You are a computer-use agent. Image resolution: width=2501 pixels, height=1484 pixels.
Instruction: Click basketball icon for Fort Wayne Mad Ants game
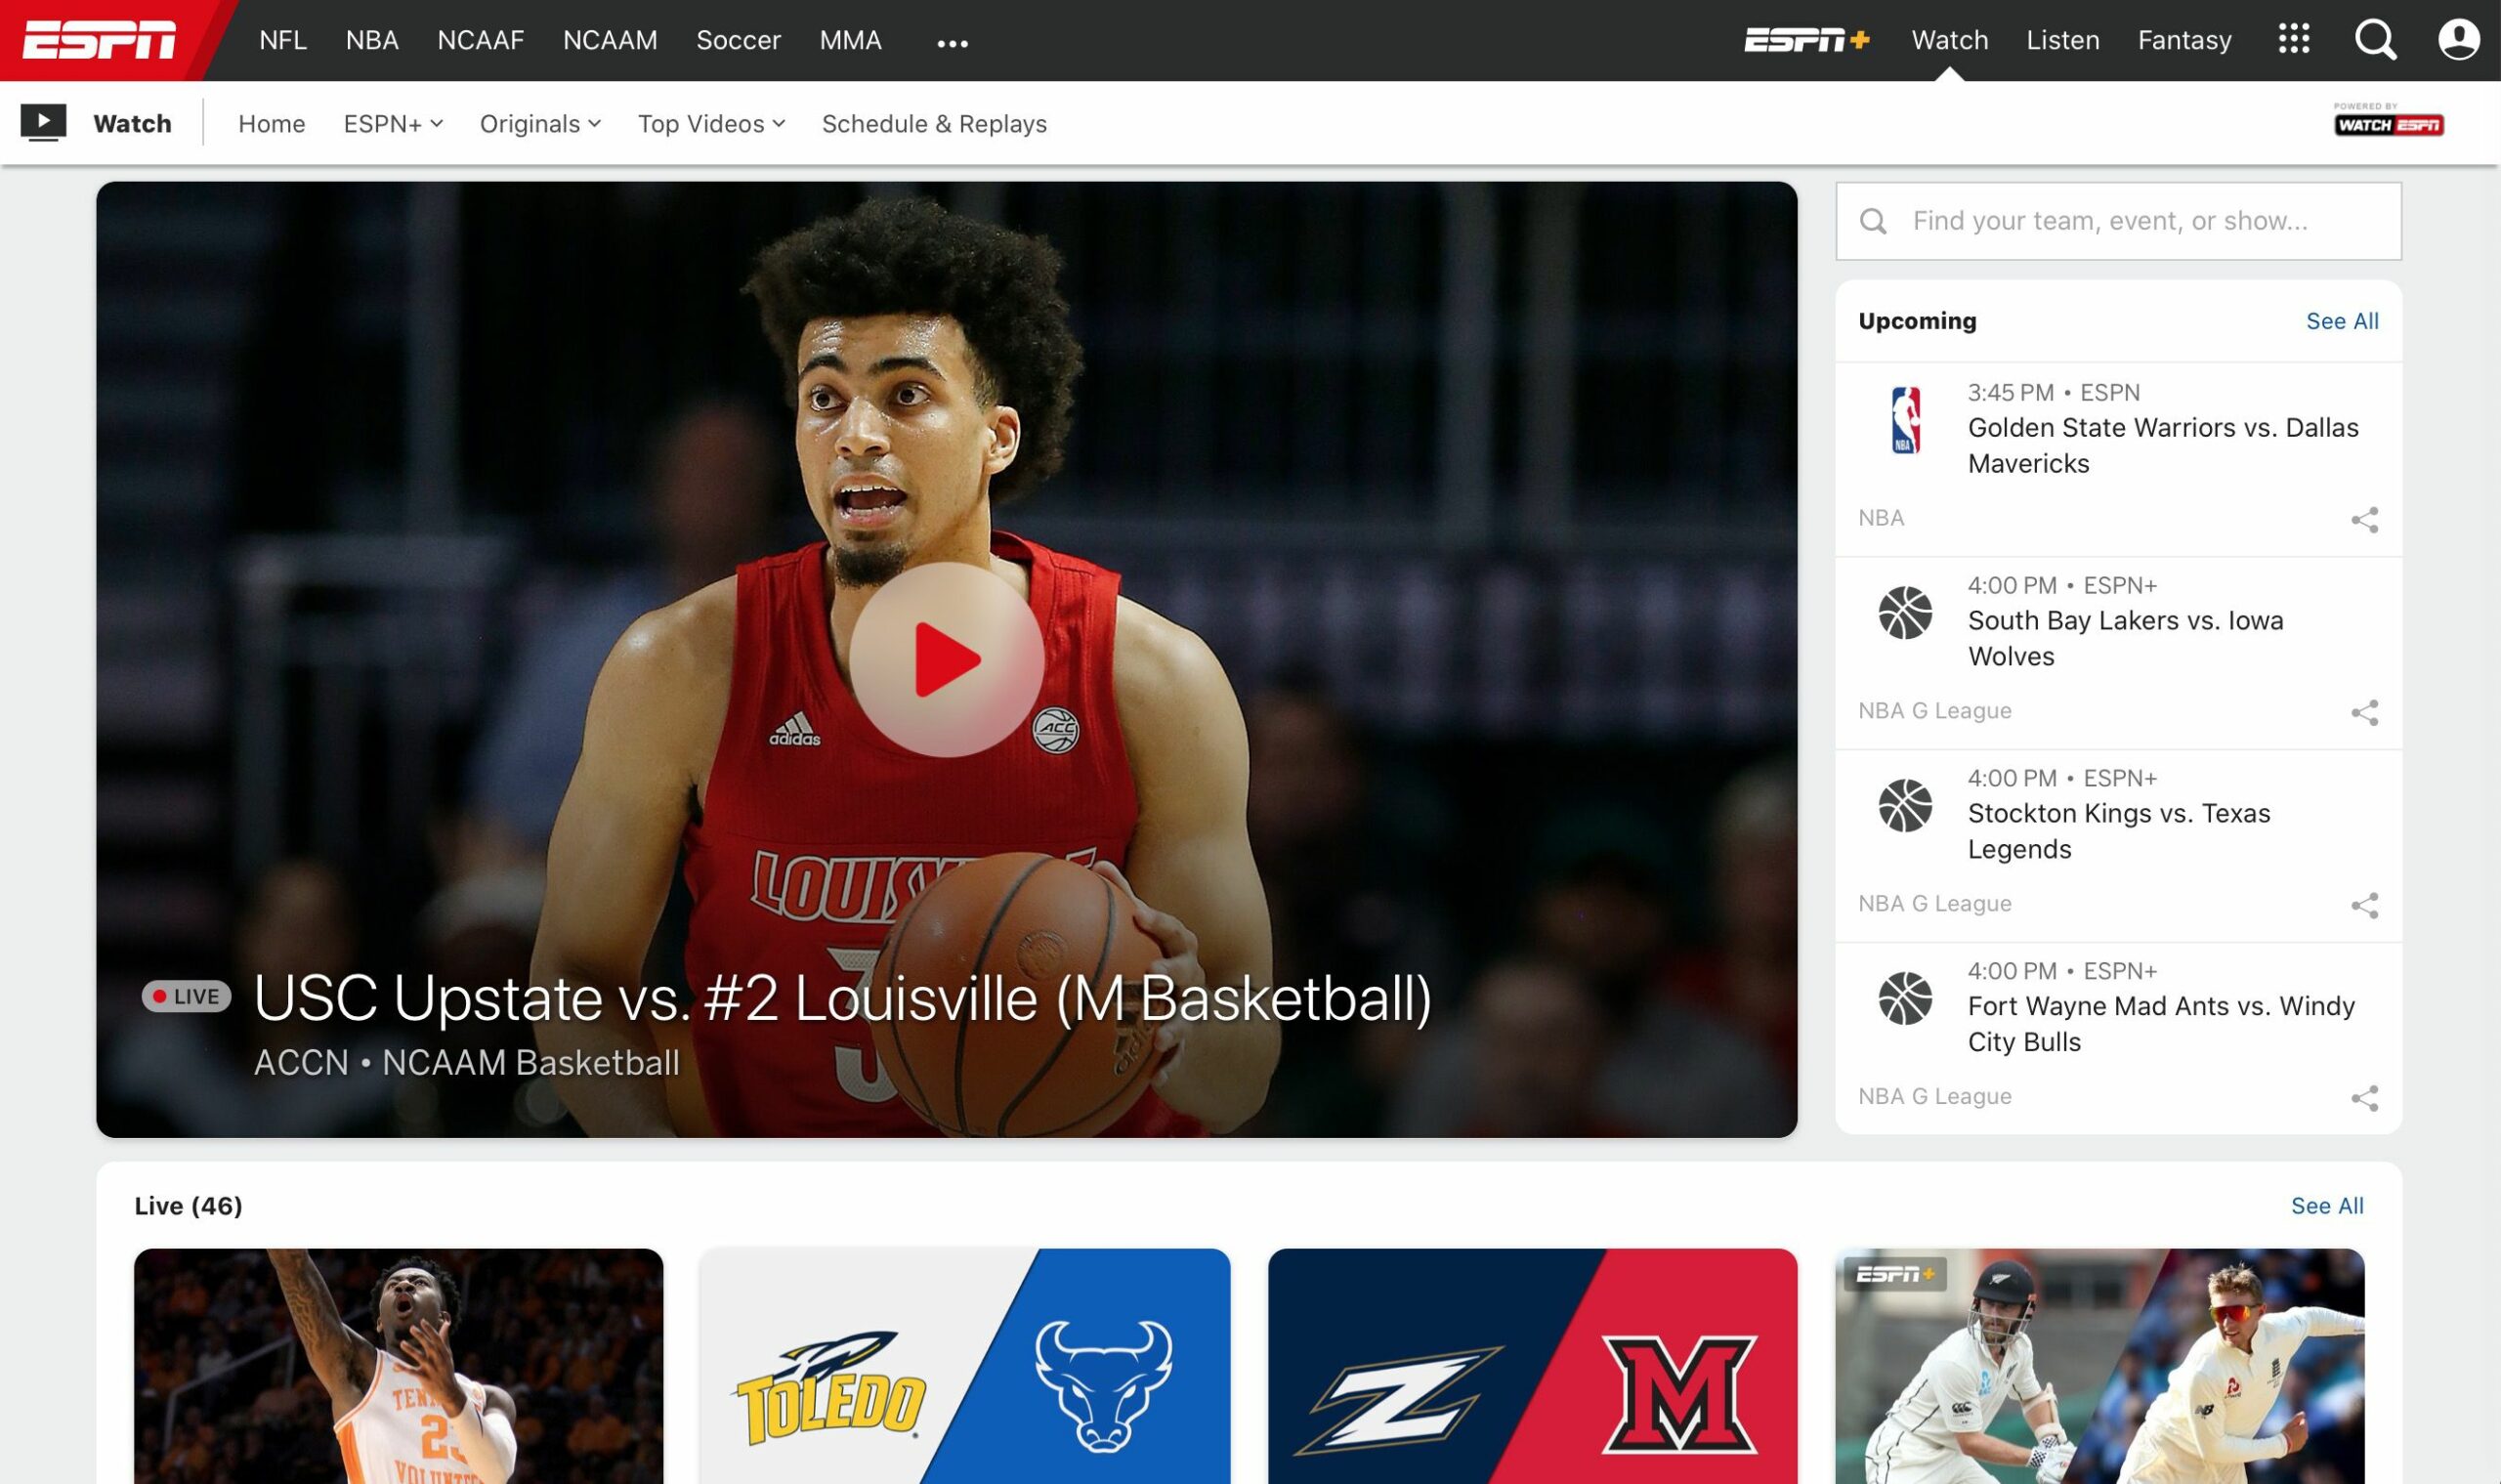(x=1905, y=999)
